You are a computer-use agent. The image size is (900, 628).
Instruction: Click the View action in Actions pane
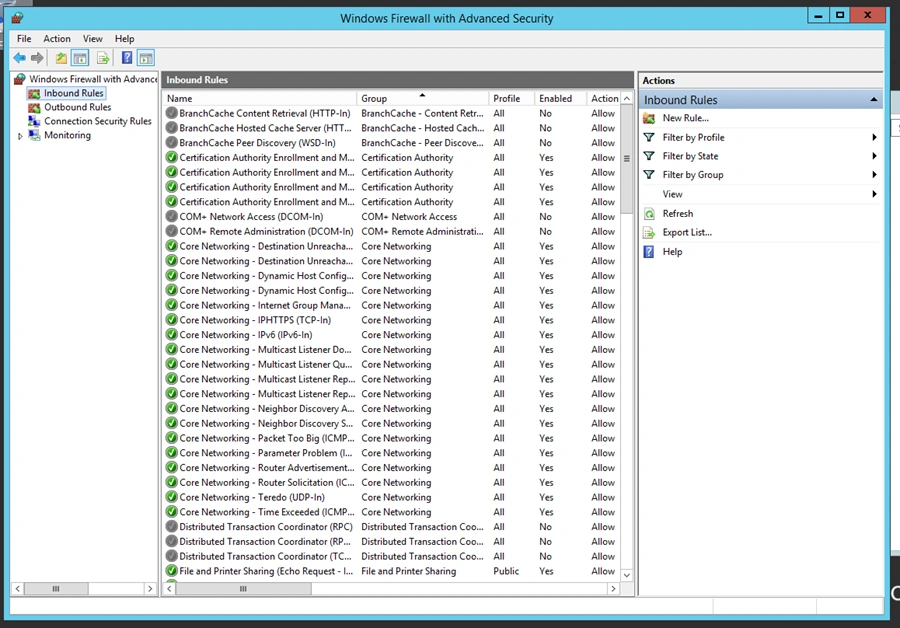coord(672,194)
